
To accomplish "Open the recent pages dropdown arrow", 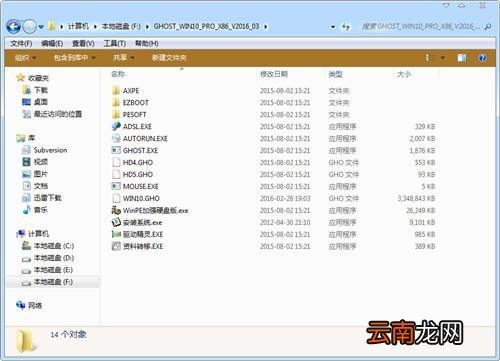I will [41, 27].
